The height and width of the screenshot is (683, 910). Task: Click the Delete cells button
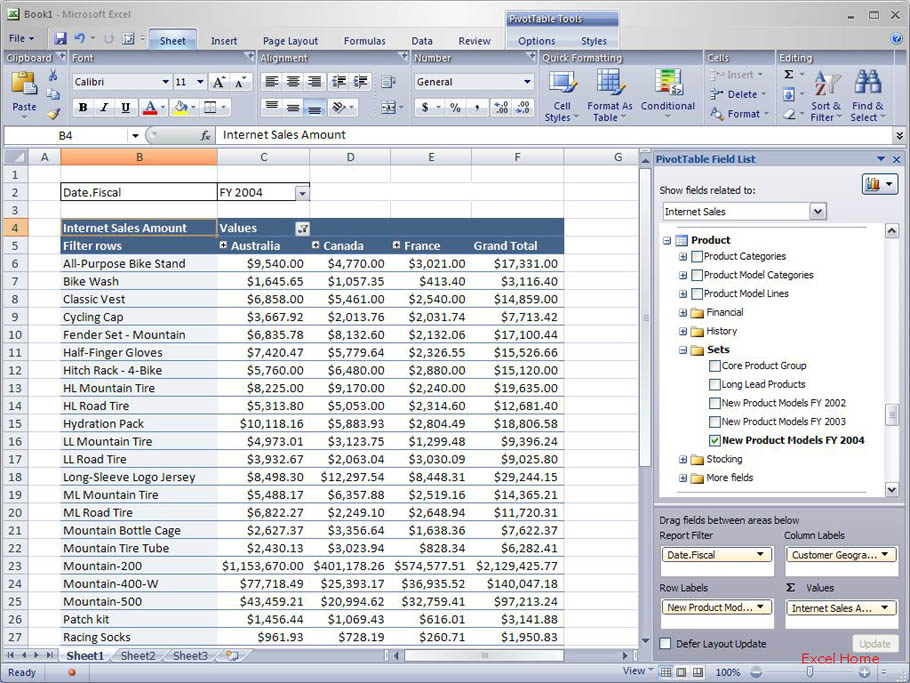click(738, 94)
